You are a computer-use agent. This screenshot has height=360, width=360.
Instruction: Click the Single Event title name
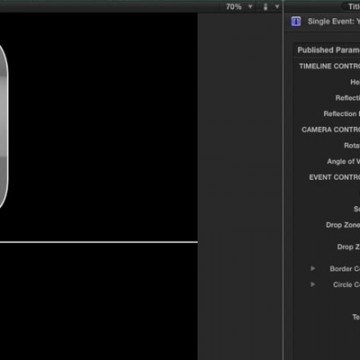334,22
